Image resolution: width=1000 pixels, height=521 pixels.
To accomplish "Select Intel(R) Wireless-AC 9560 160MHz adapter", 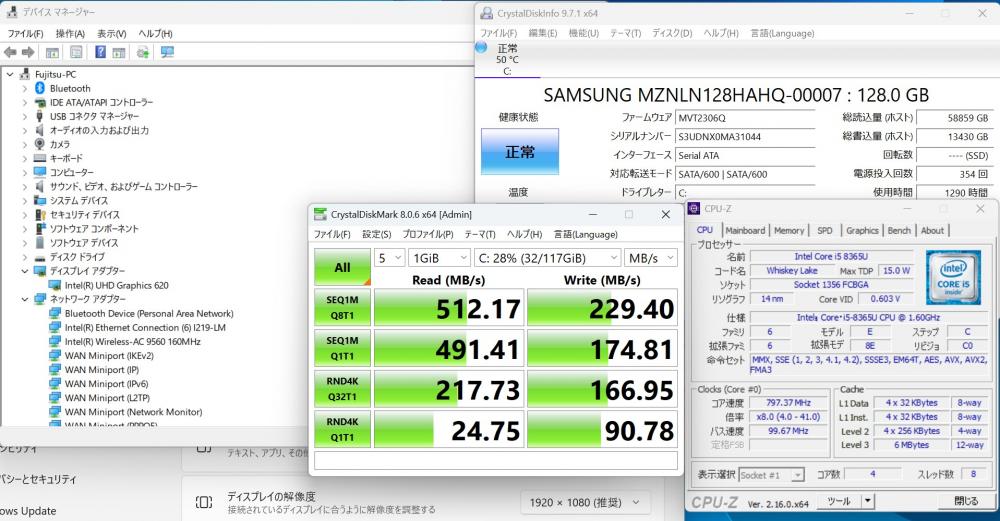I will pyautogui.click(x=133, y=341).
